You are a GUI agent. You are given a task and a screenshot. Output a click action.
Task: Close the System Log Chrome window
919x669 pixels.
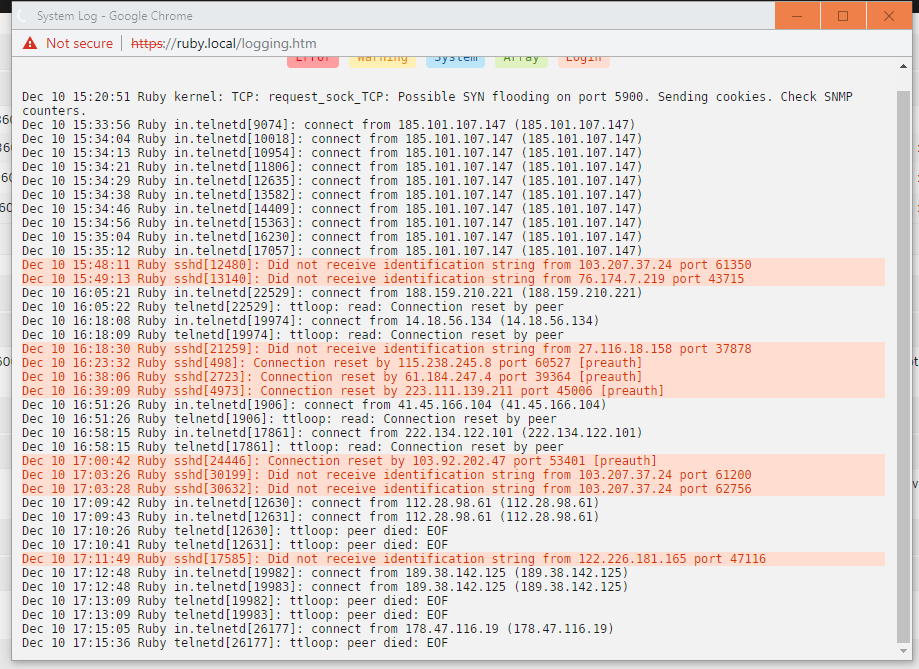(x=889, y=16)
